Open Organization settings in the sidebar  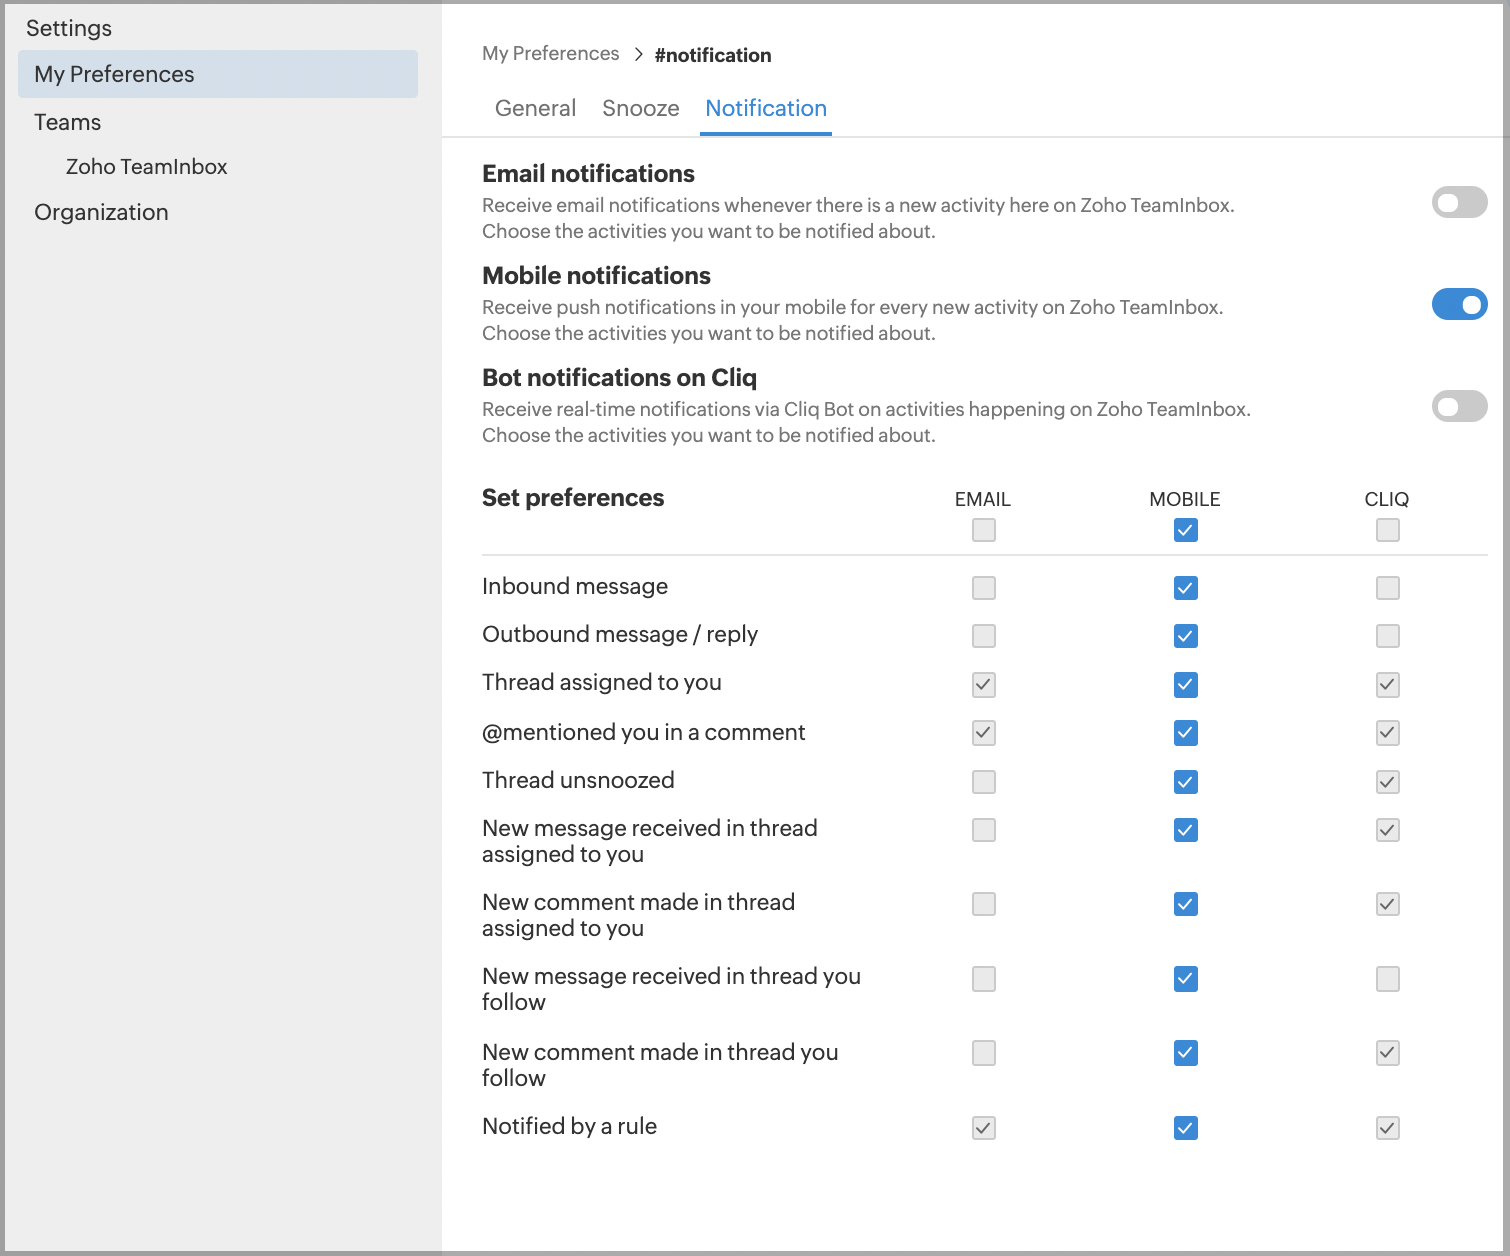point(101,212)
